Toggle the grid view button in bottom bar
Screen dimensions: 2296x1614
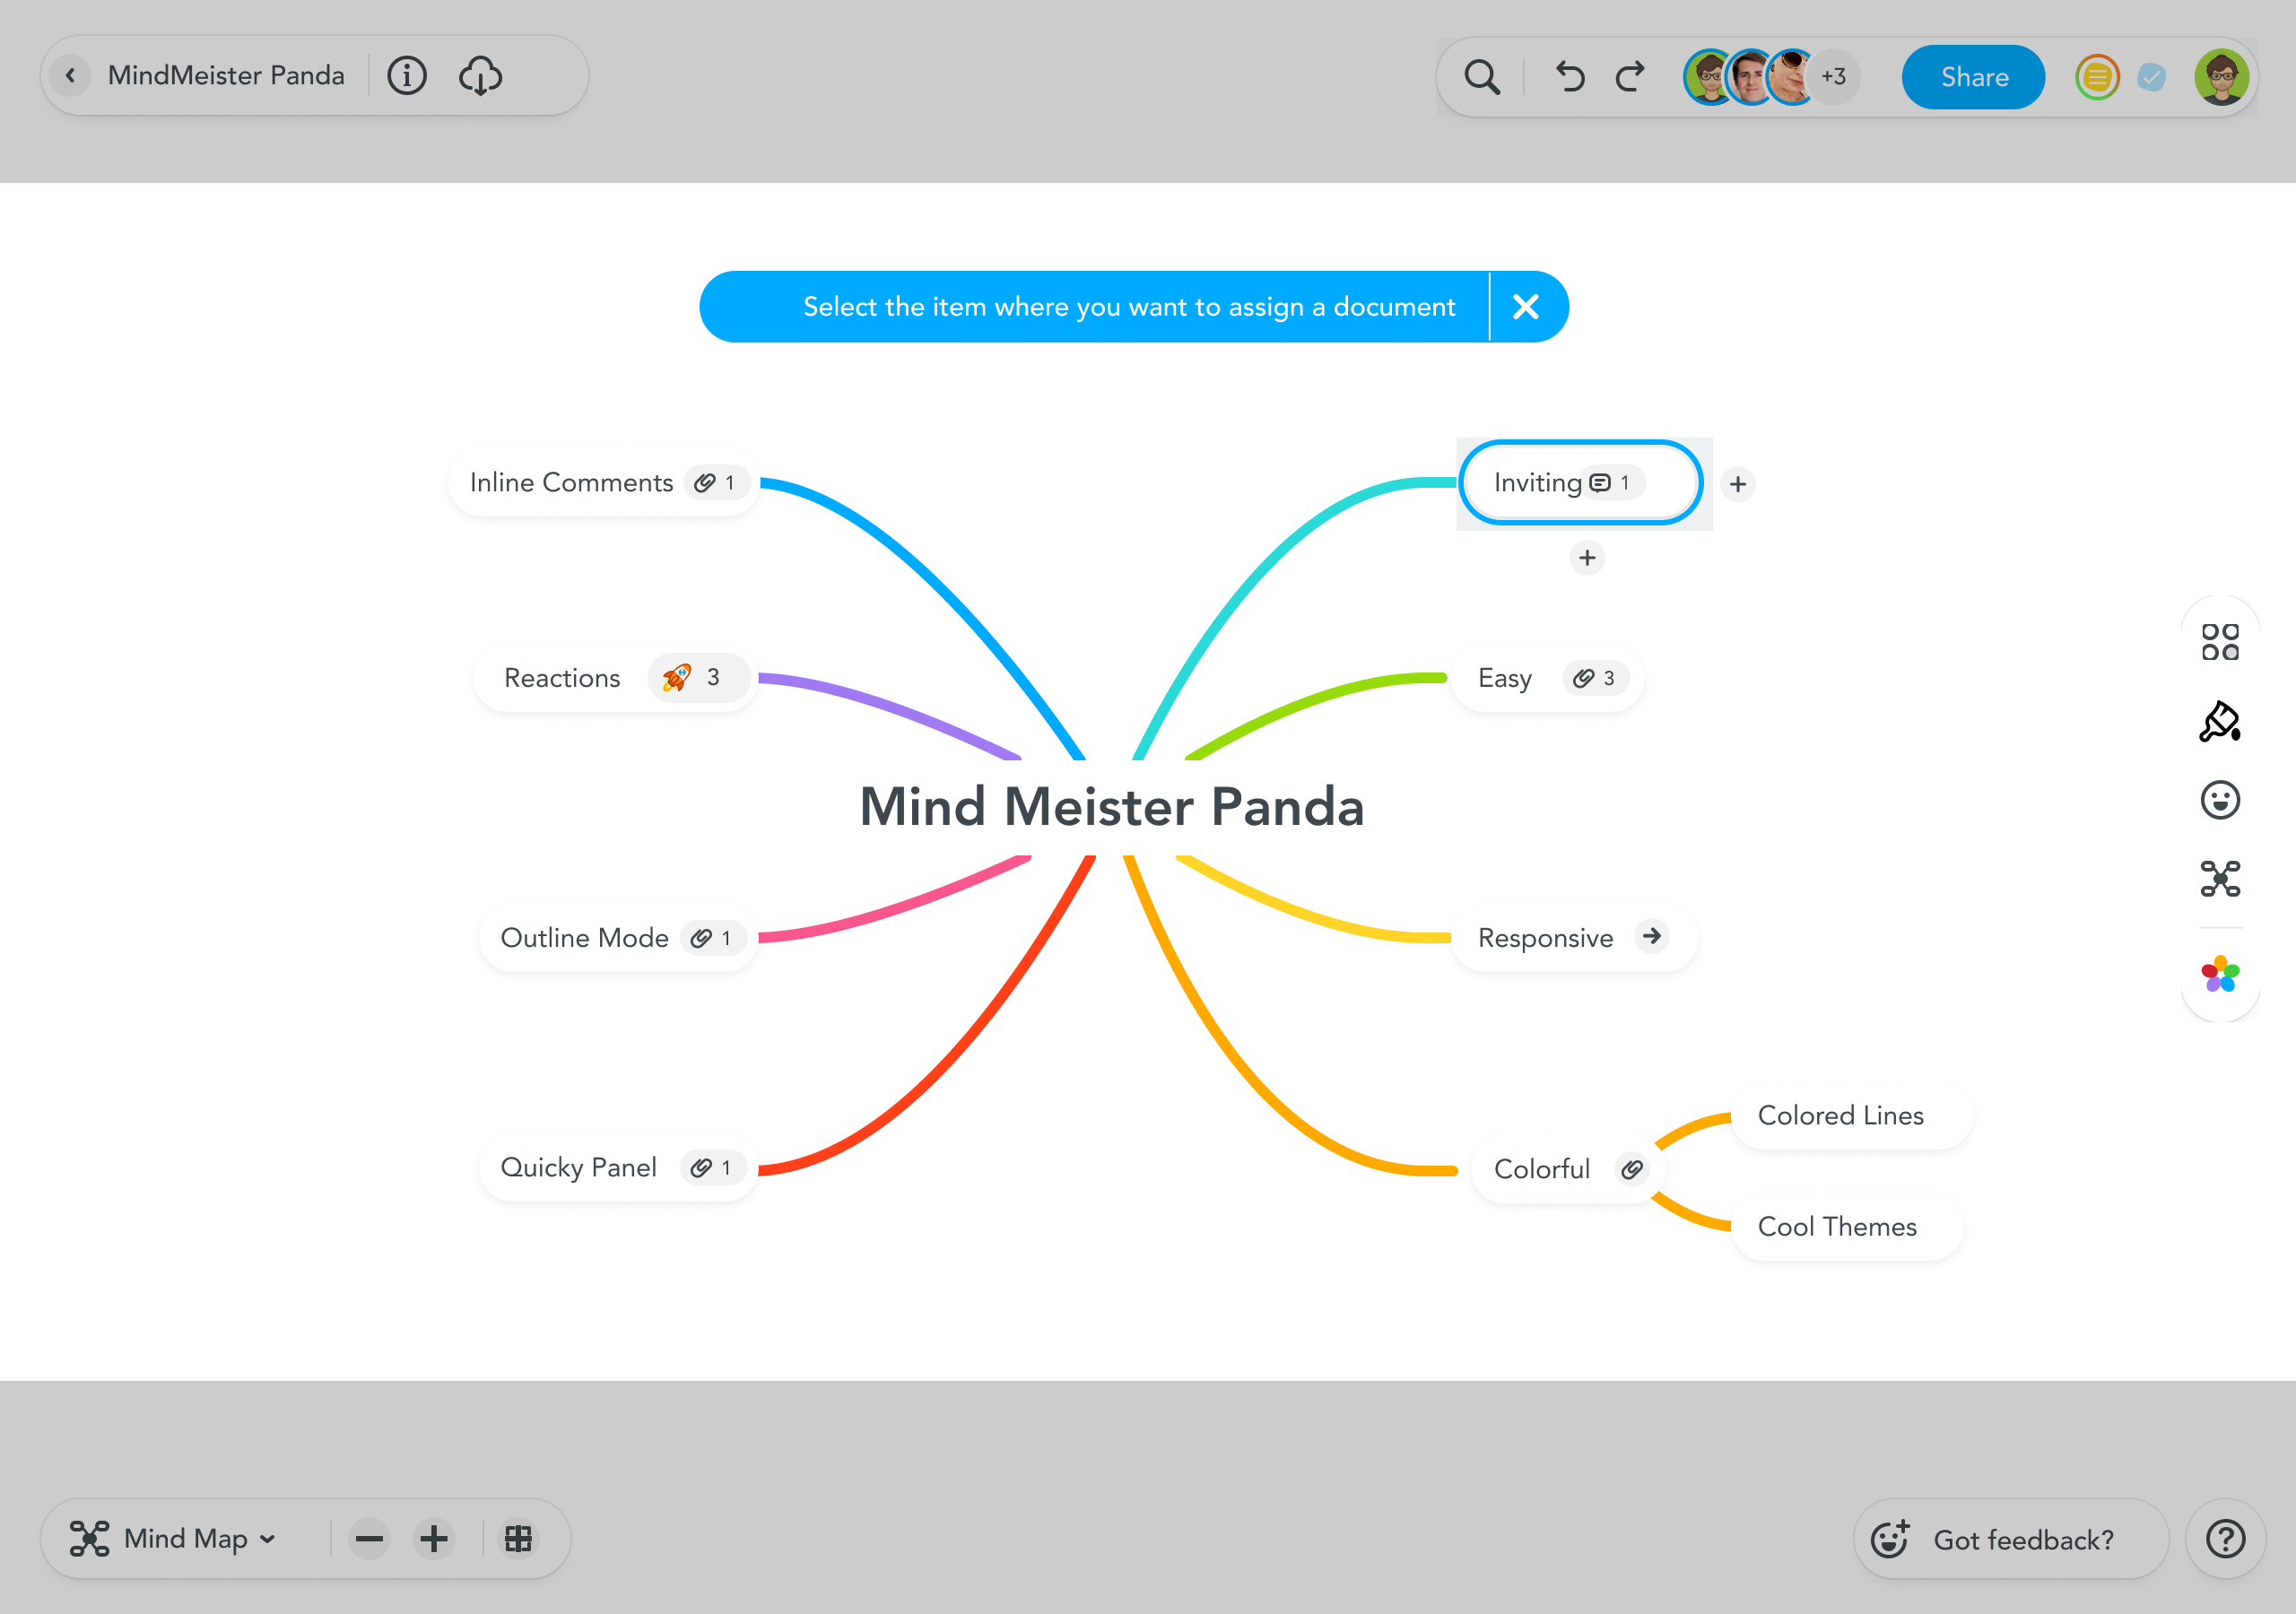[518, 1538]
